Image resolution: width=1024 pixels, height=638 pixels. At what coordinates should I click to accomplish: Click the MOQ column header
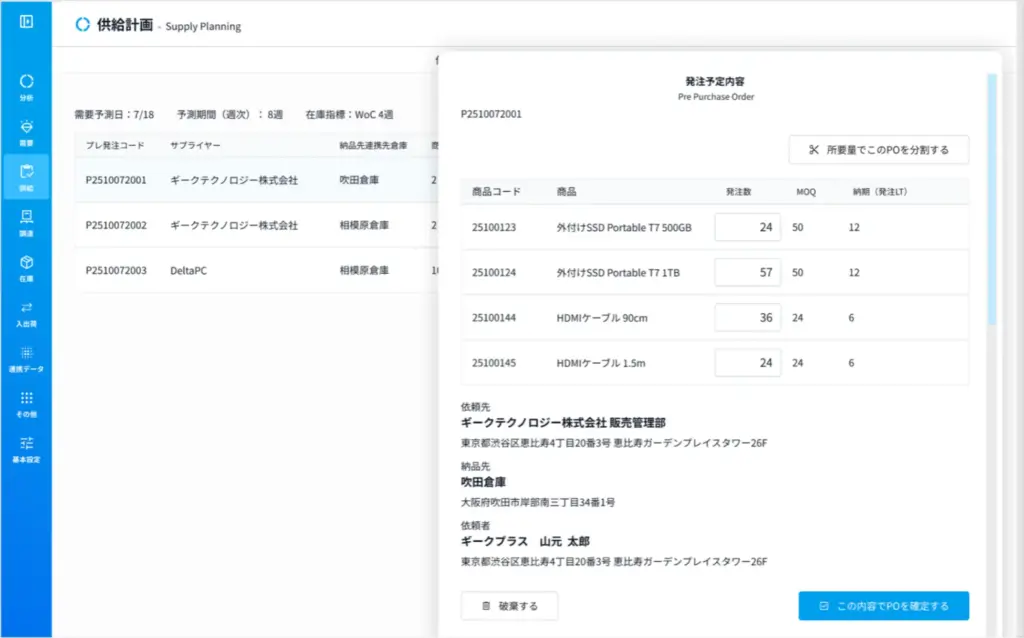[x=806, y=191]
